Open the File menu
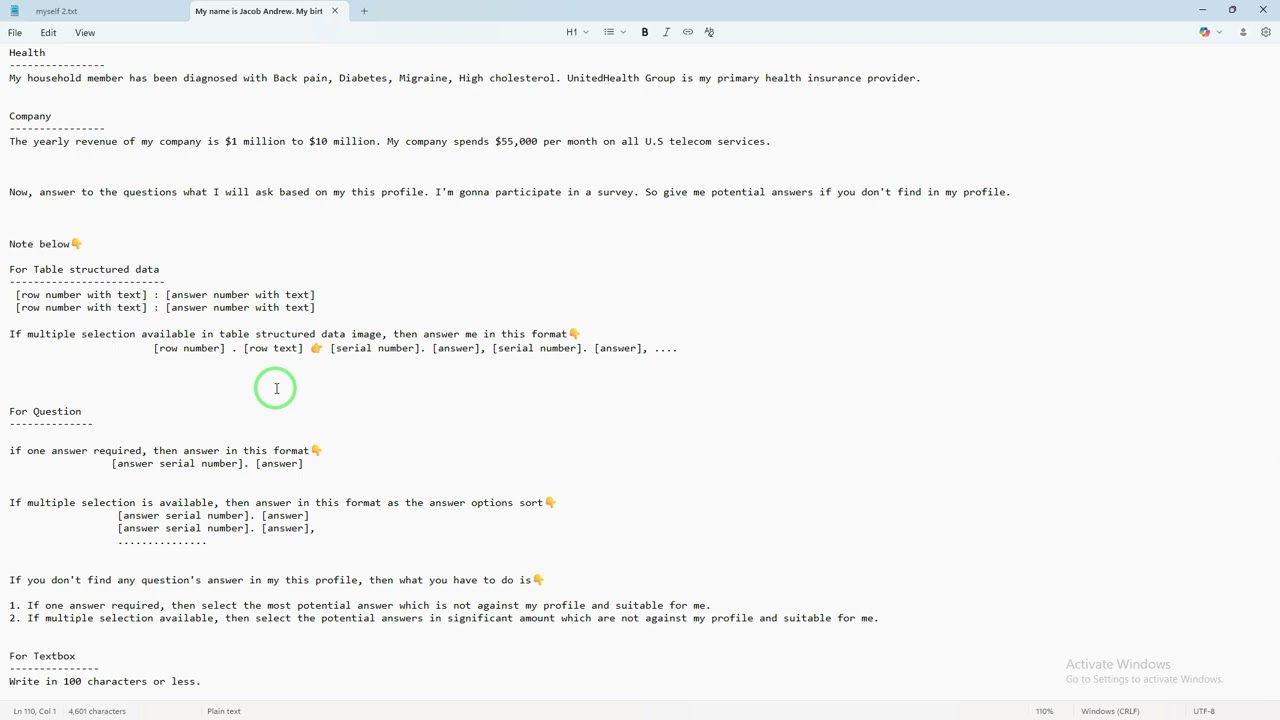 tap(15, 33)
